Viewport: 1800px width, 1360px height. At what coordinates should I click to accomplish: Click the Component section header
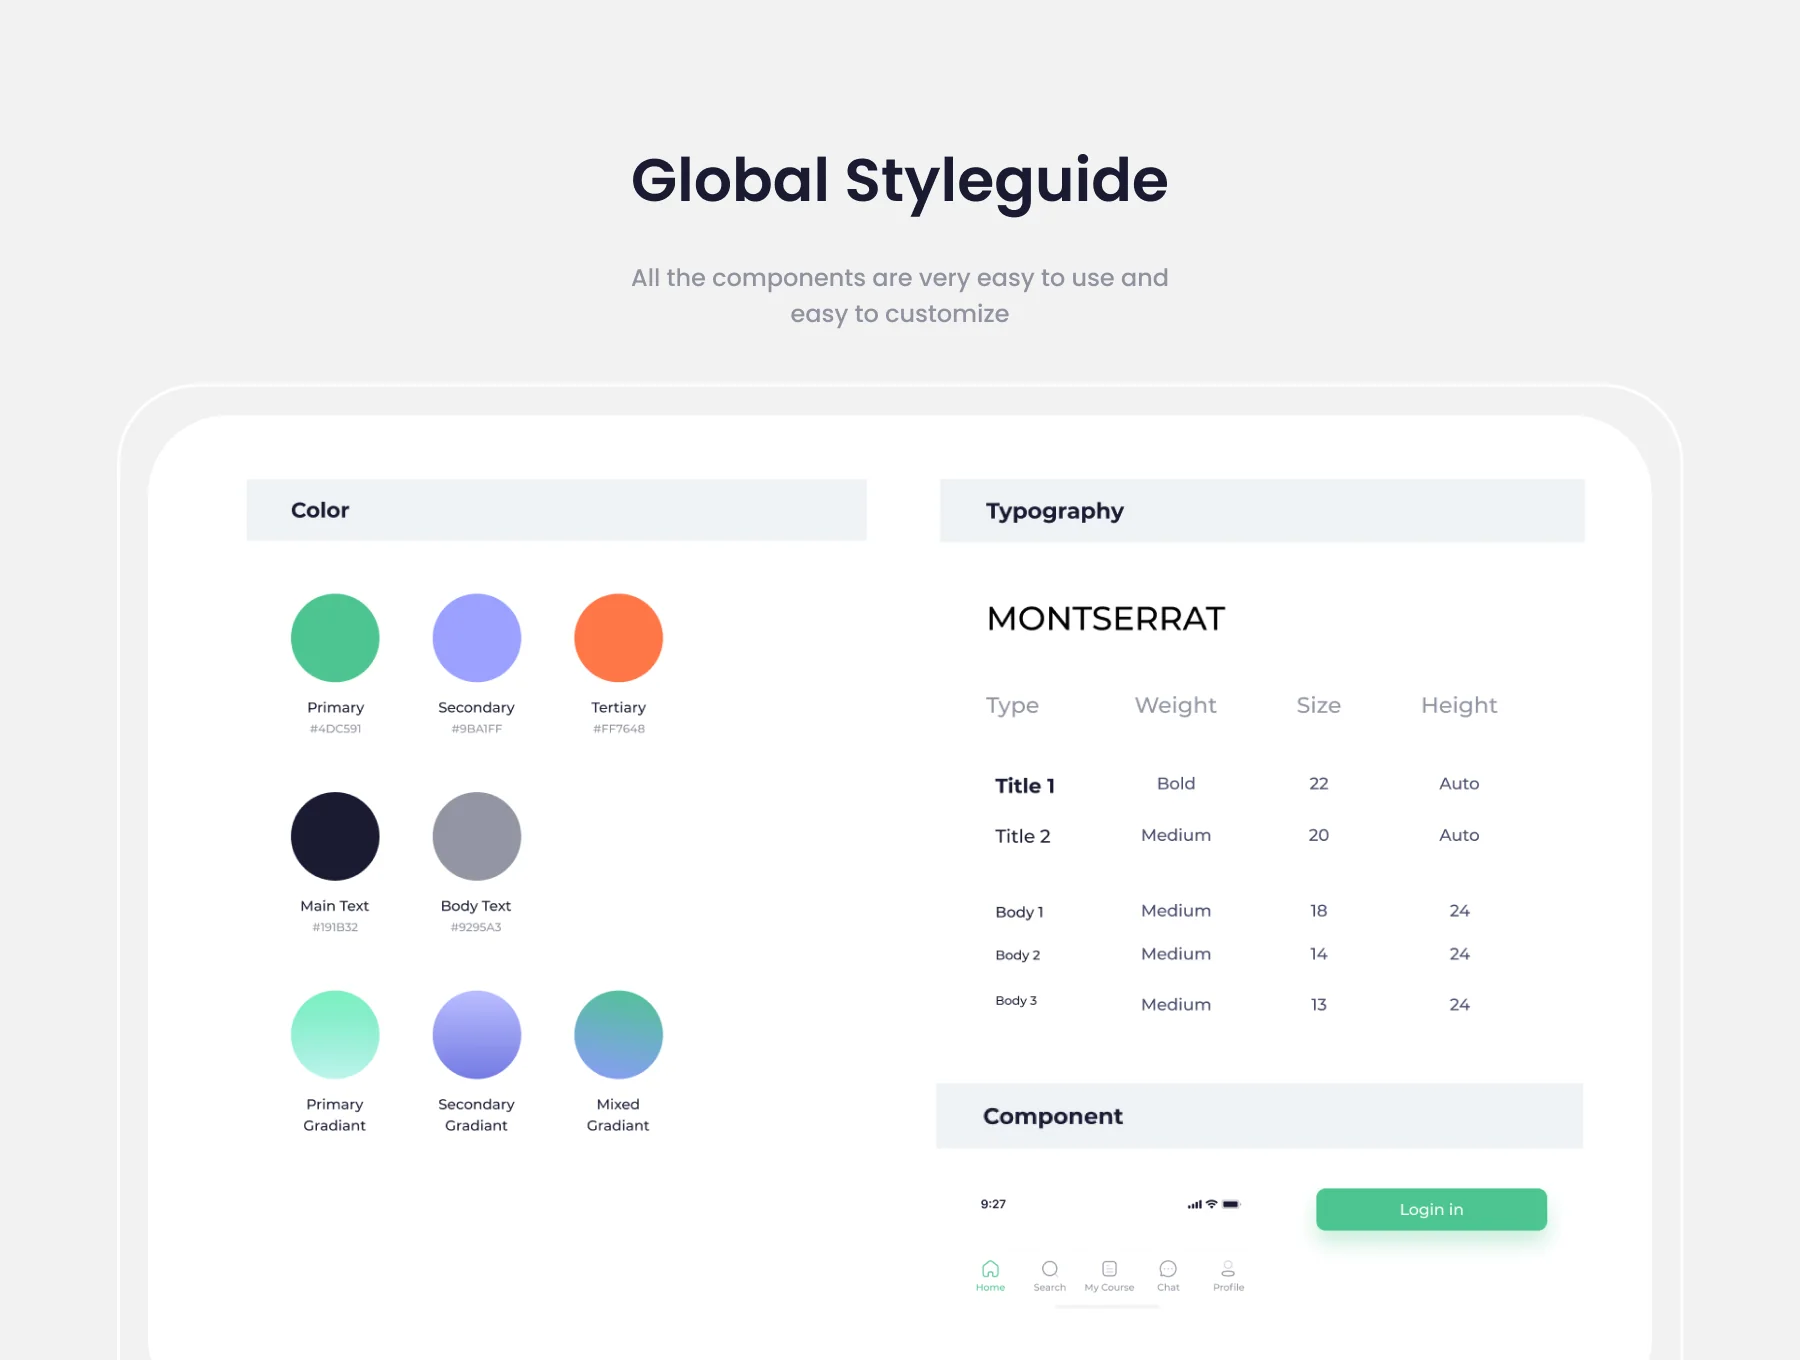click(x=1259, y=1116)
